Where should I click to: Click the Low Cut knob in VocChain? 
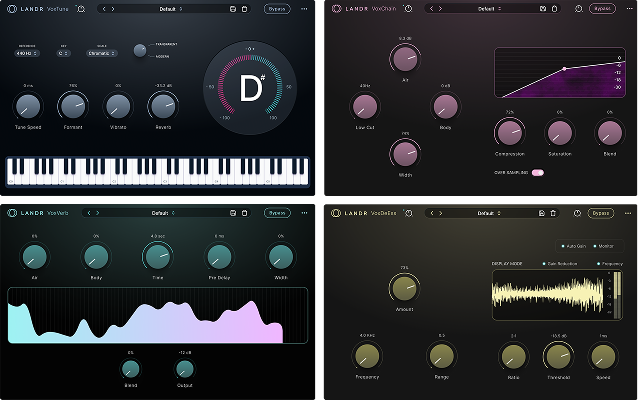pos(365,107)
